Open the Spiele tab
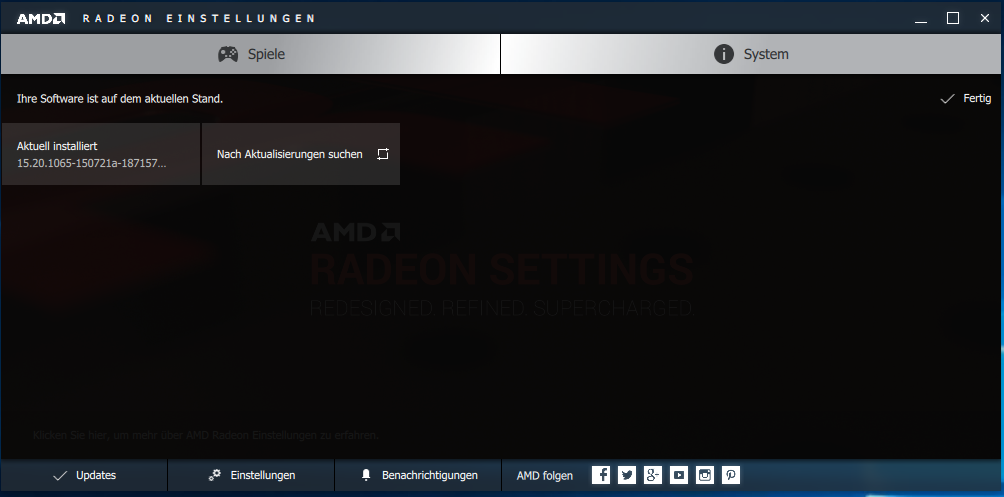Screen dimensions: 1004x497 250,54
